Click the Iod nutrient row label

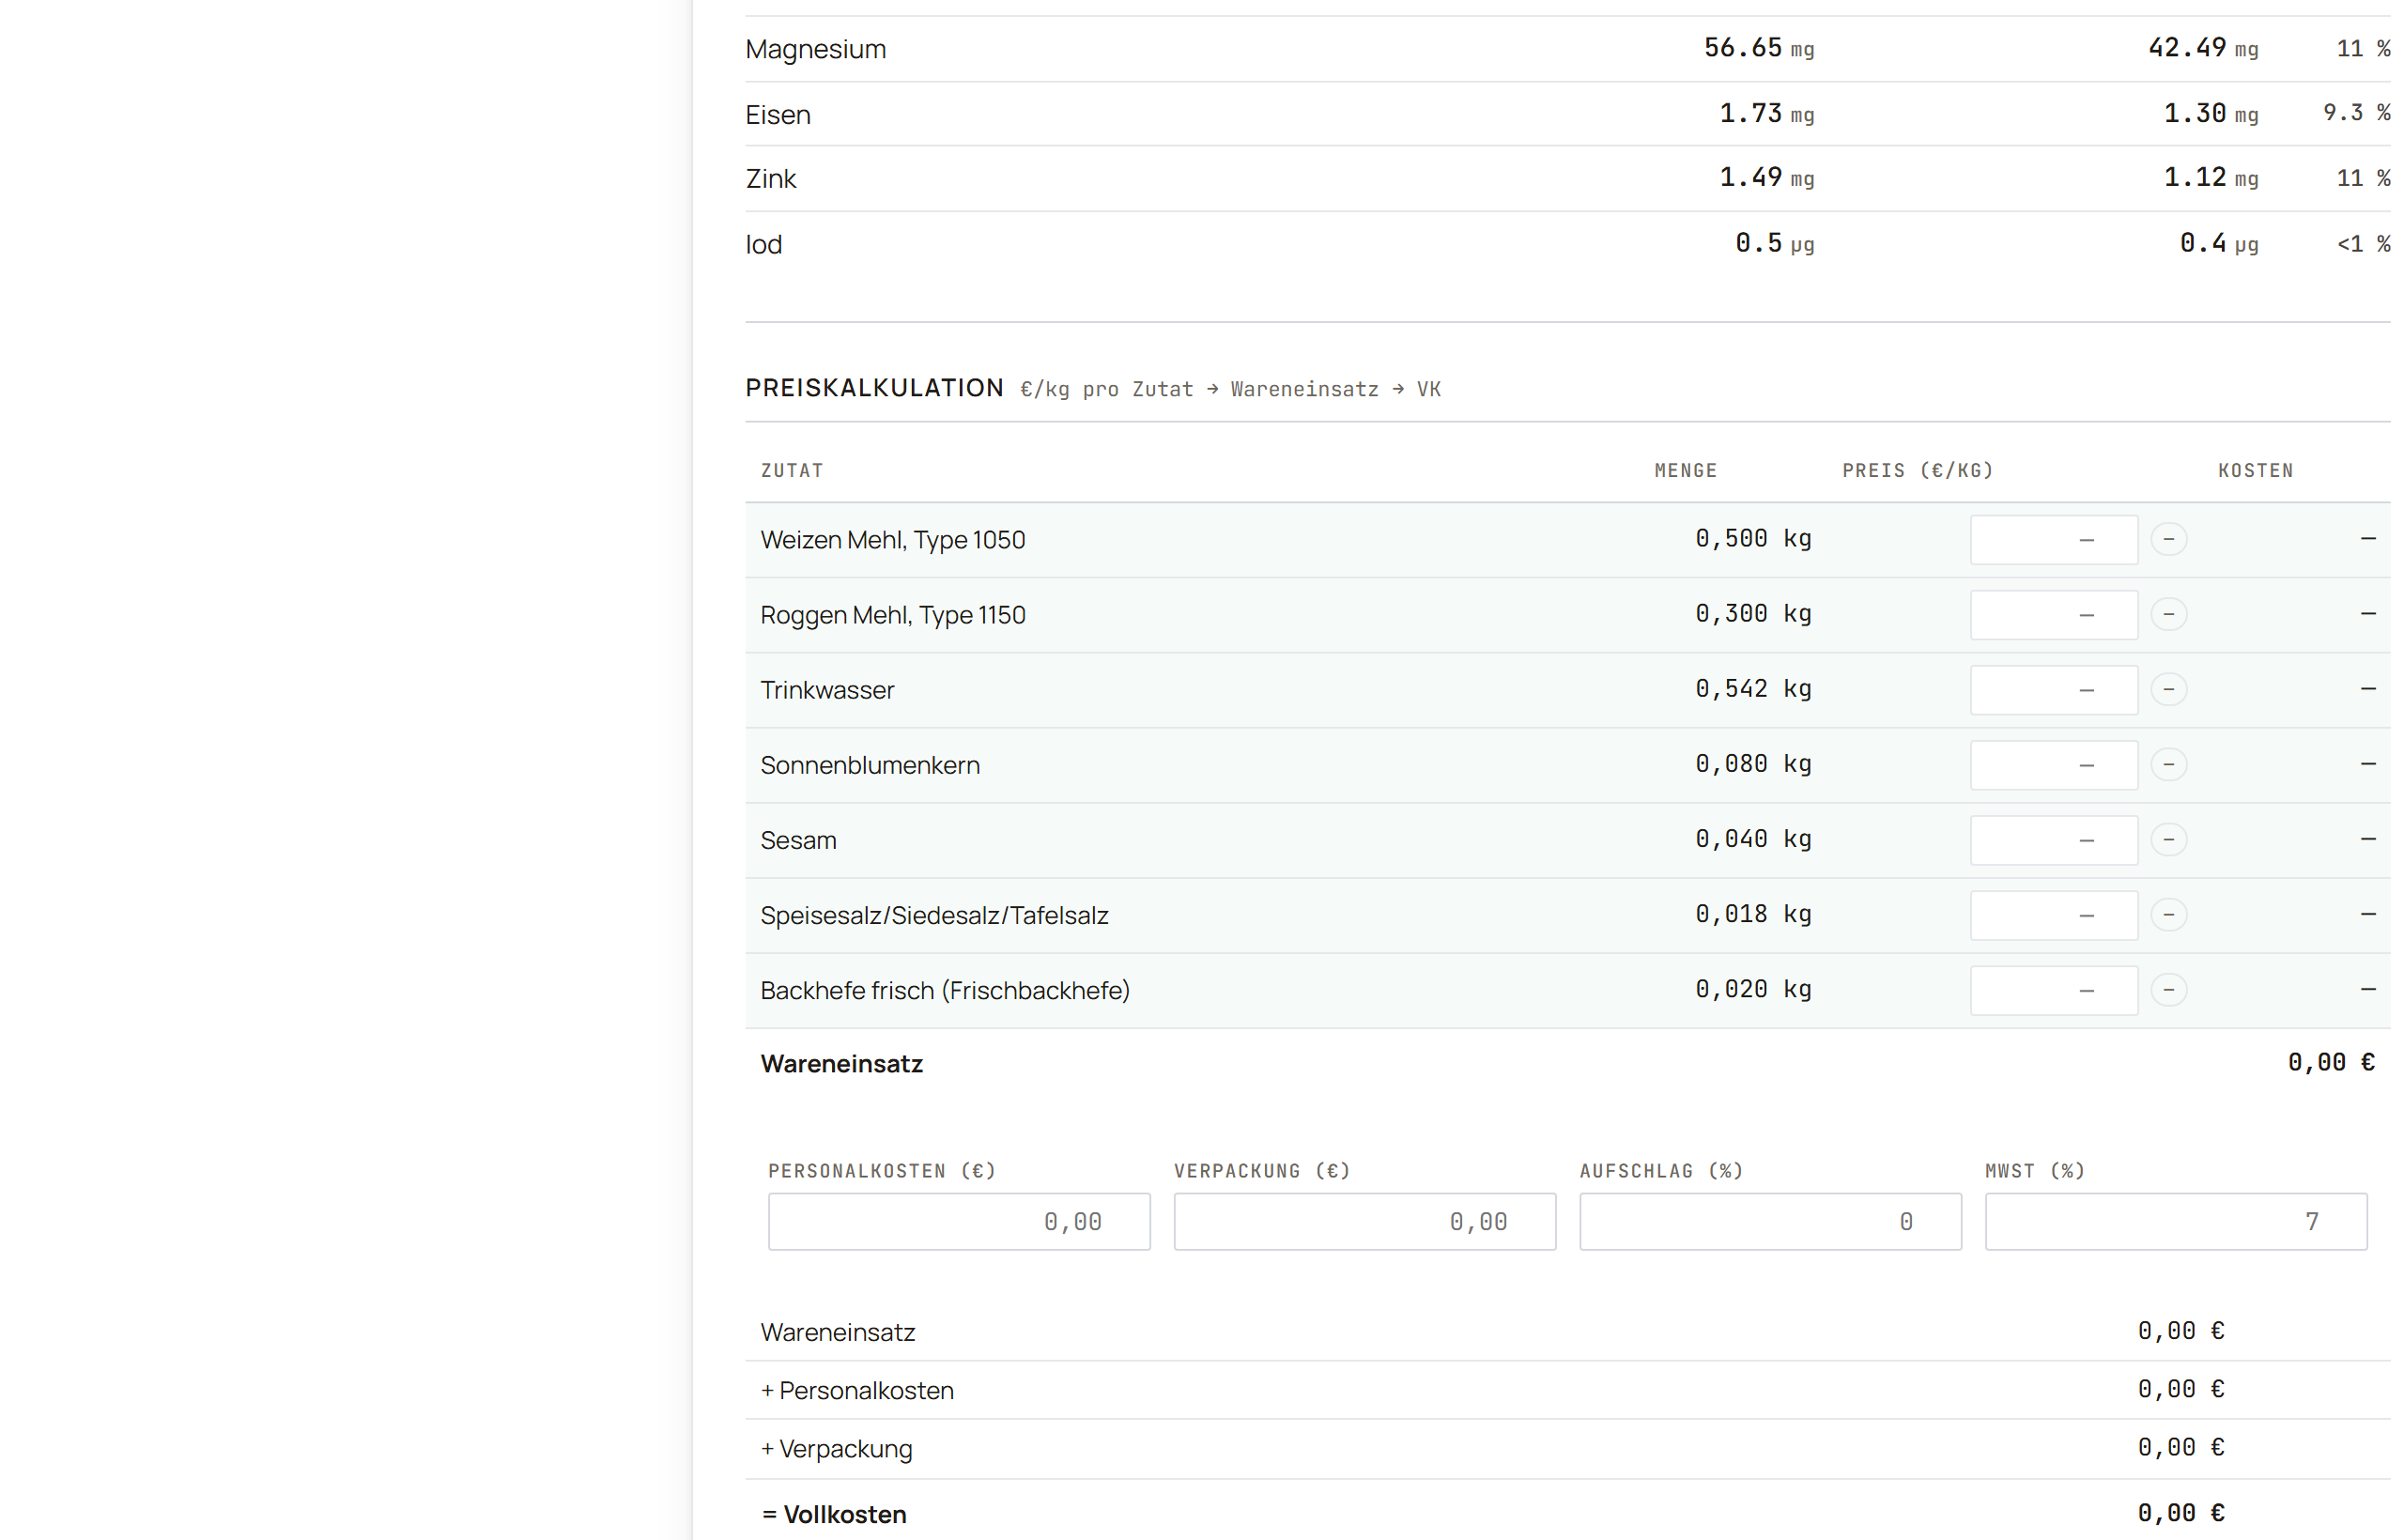tap(764, 245)
